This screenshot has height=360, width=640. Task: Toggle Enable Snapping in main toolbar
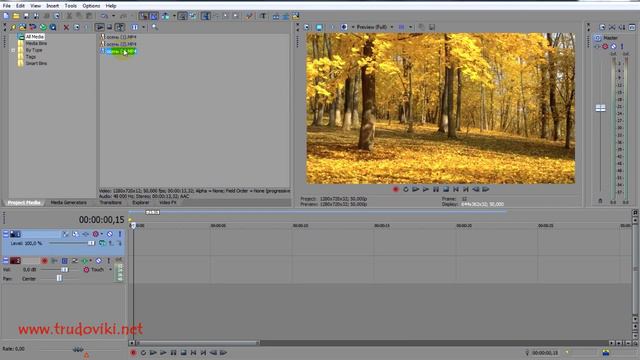pos(143,16)
